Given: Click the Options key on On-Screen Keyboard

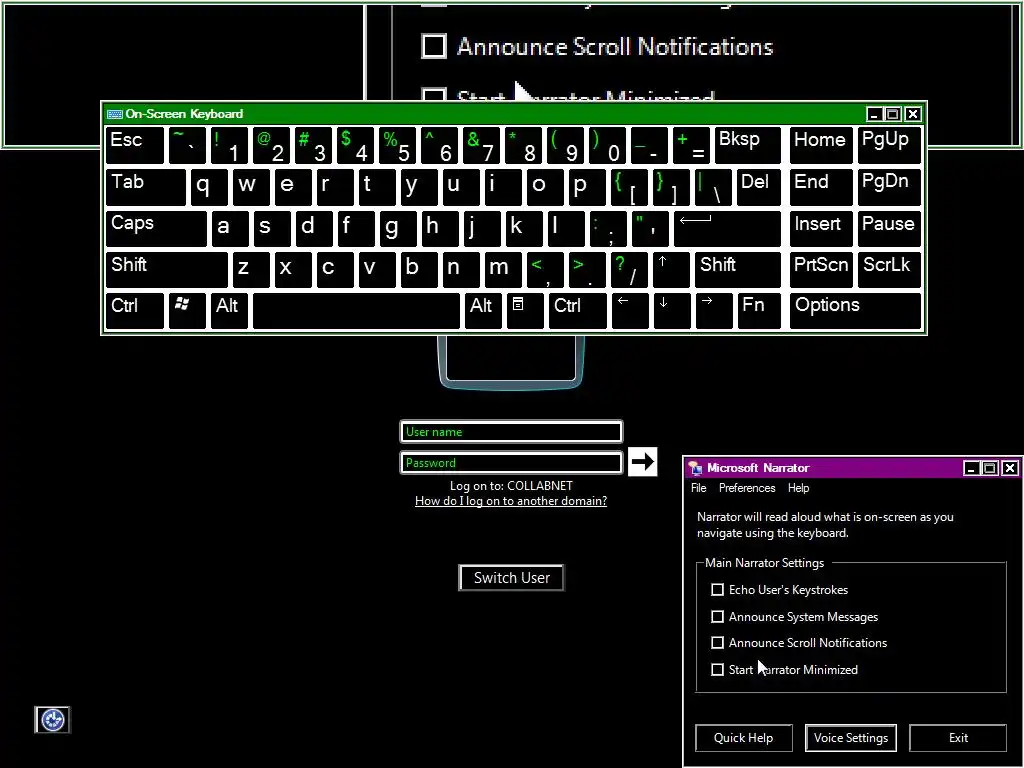Looking at the screenshot, I should click(856, 311).
